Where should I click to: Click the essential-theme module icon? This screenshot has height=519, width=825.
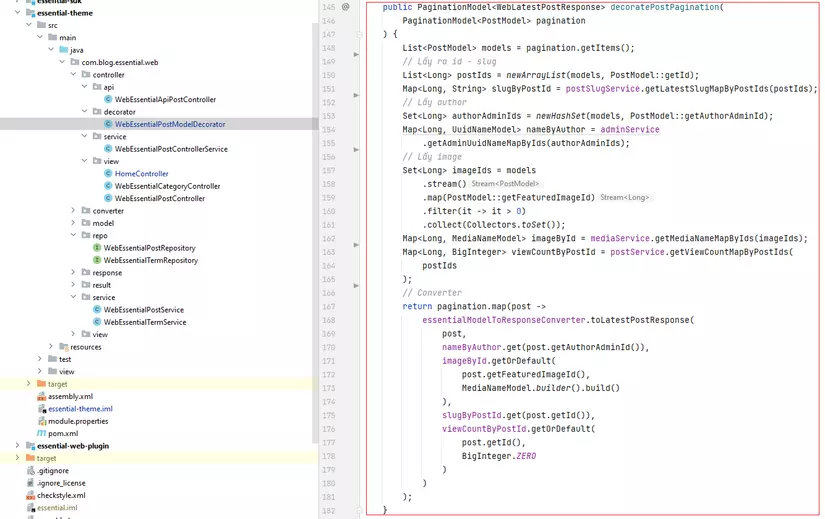(29, 13)
